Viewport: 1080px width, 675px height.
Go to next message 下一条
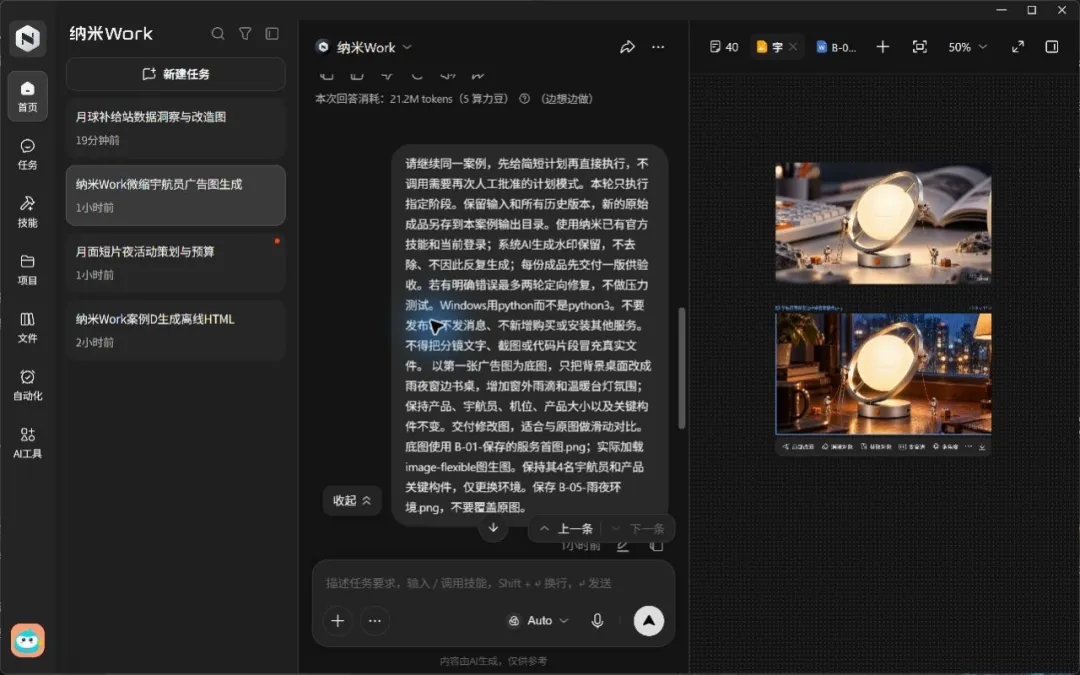point(638,529)
